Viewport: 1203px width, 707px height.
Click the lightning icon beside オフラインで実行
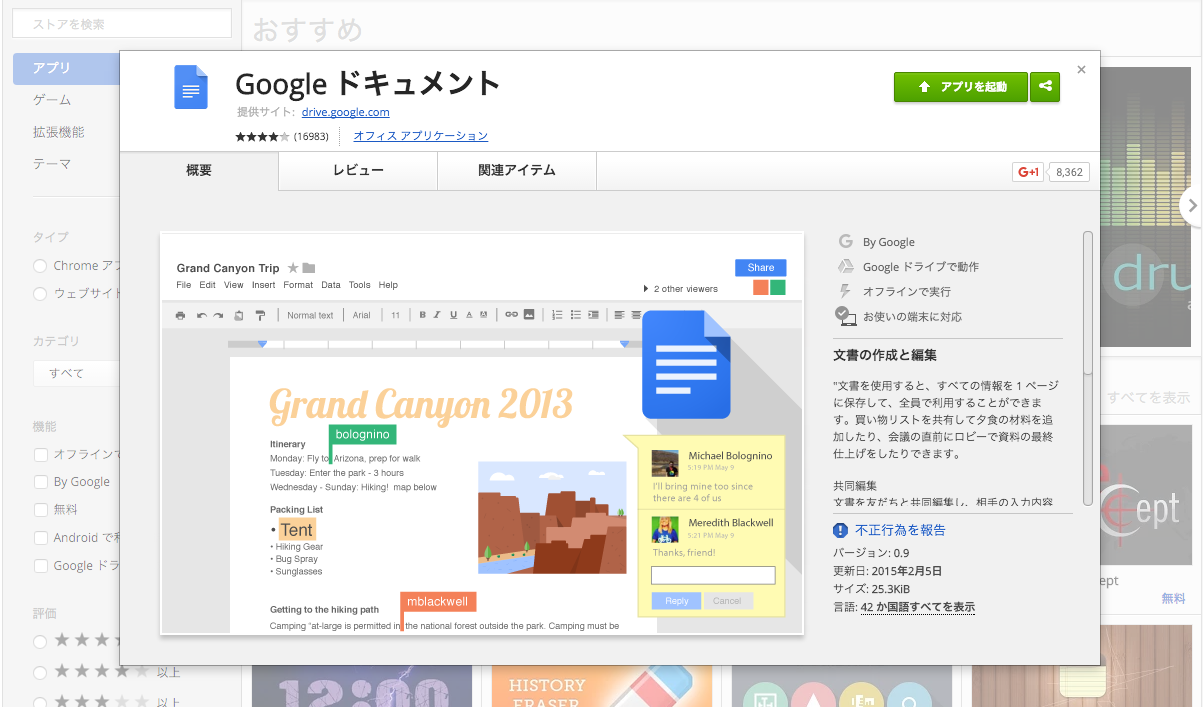[x=845, y=291]
